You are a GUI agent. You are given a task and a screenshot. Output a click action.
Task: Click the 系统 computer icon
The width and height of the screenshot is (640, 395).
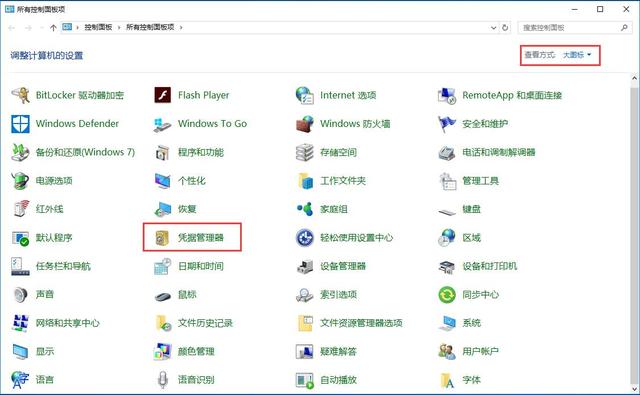coord(447,324)
